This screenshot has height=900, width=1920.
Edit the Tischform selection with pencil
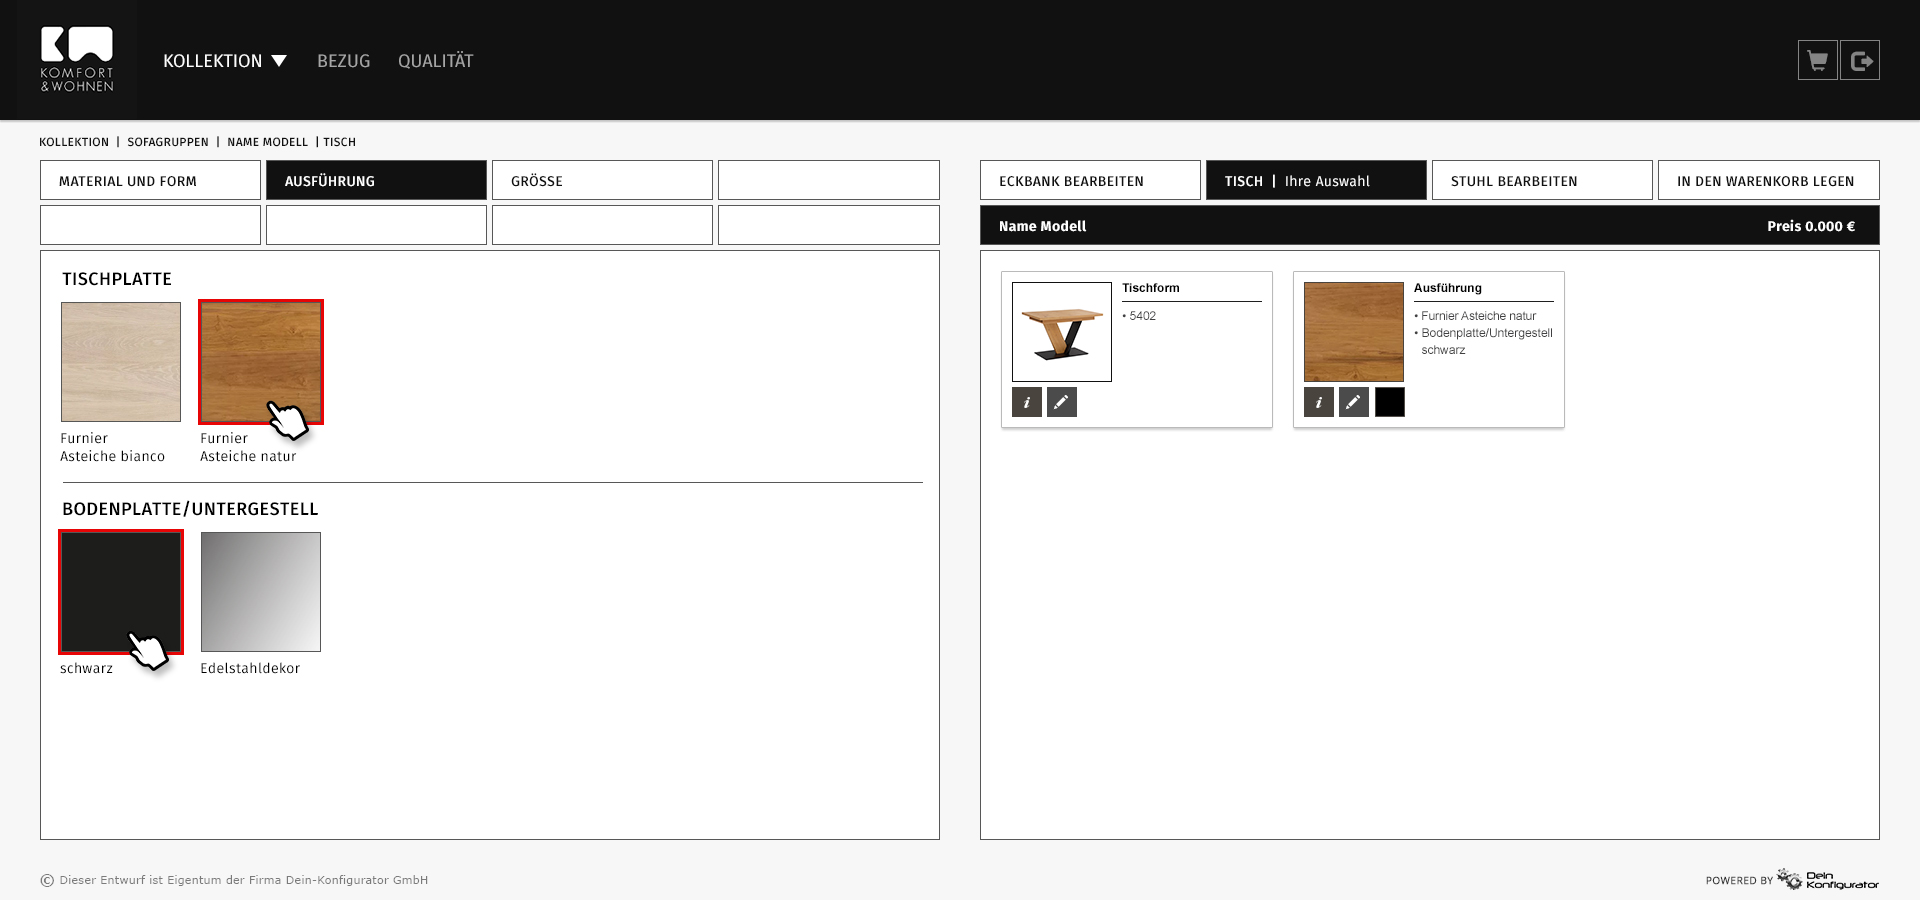(1061, 402)
